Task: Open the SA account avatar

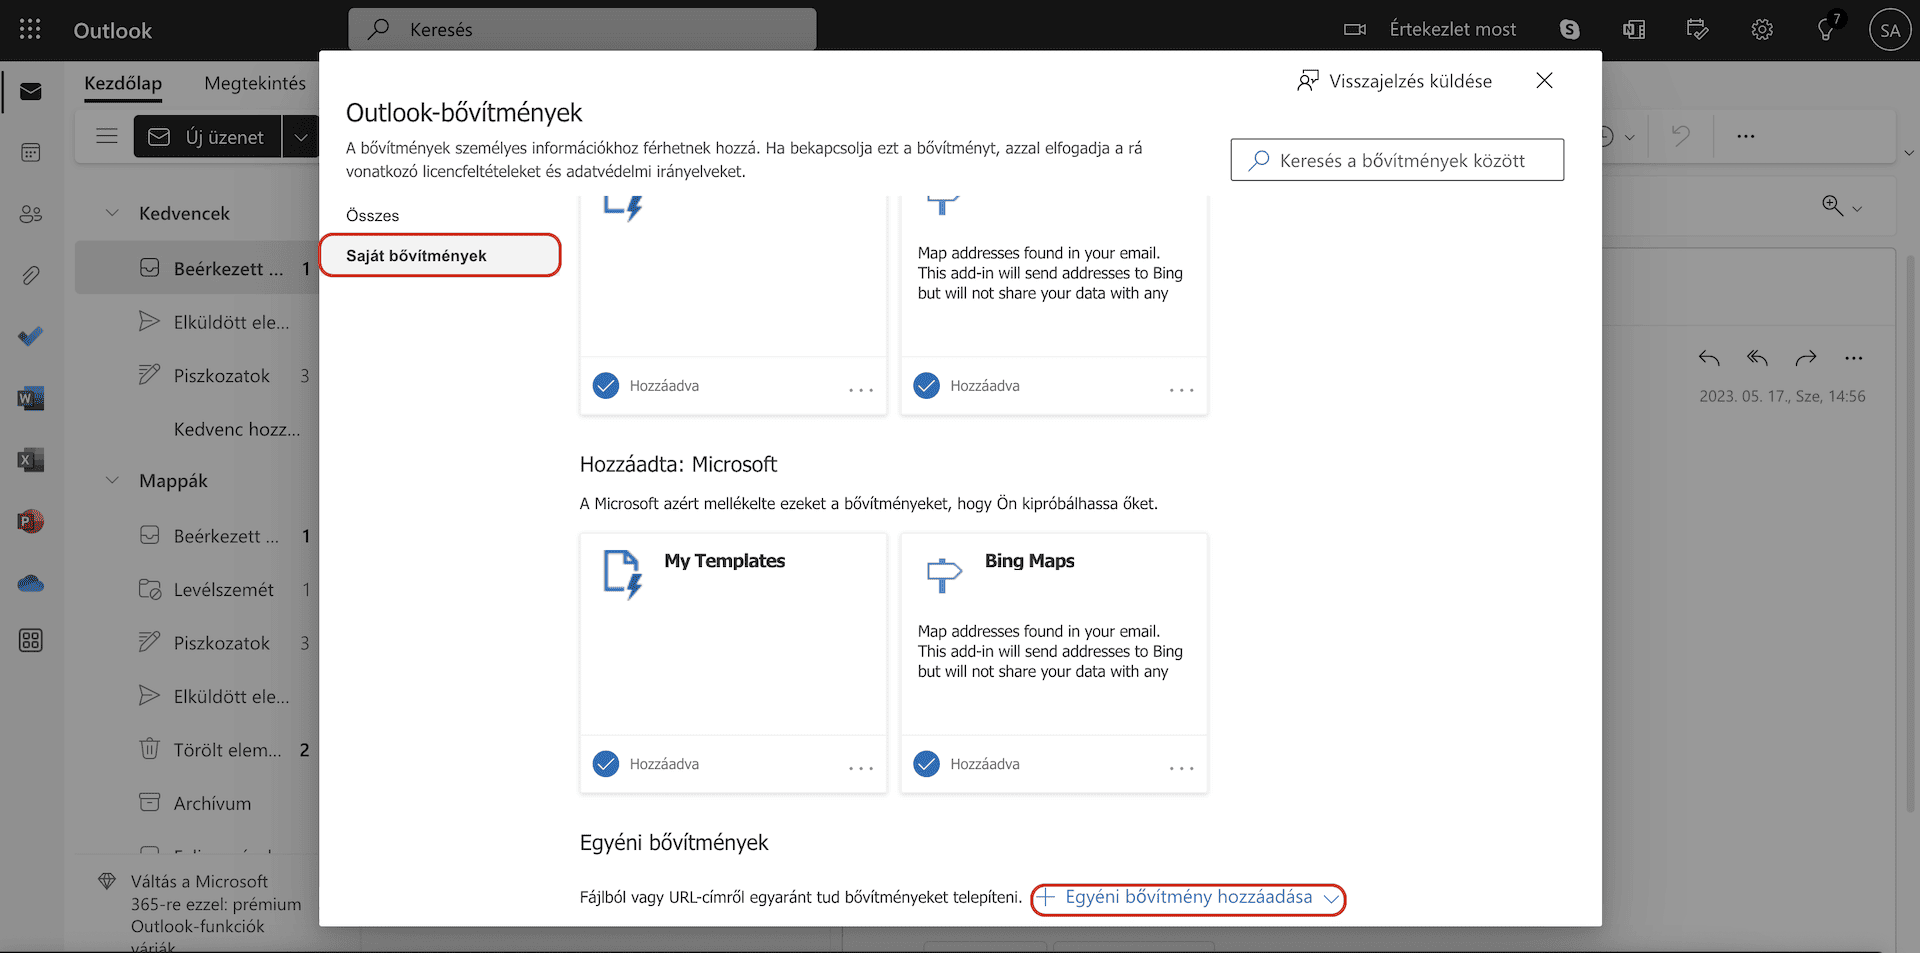Action: [1890, 30]
